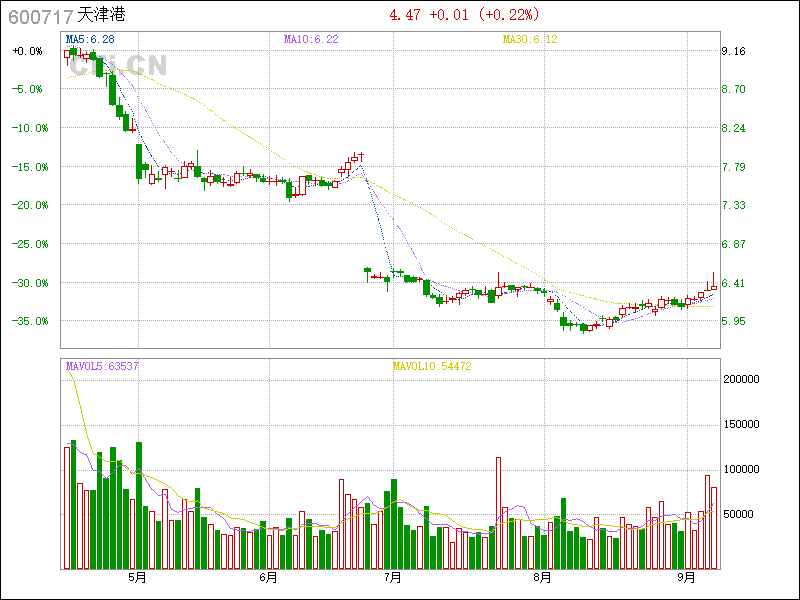Click the +0.0% percentage axis label
This screenshot has width=800, height=600.
27,51
